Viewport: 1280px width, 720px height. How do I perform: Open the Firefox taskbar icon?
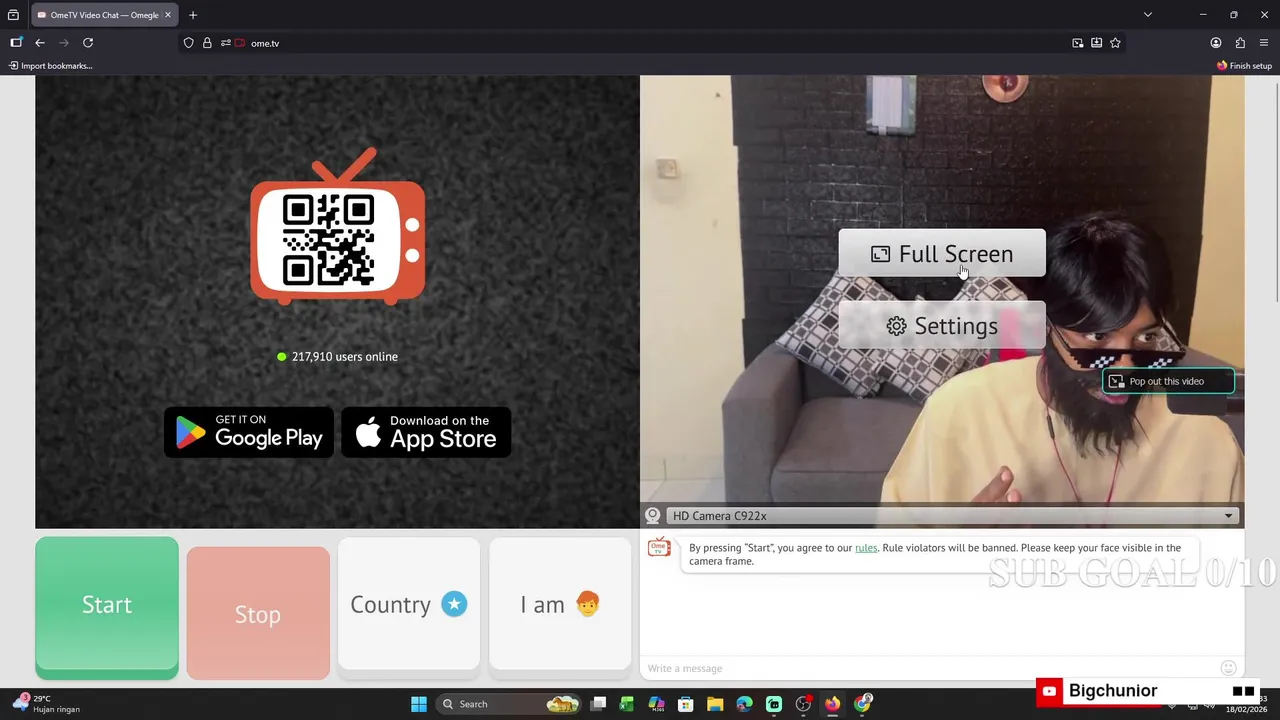point(832,704)
